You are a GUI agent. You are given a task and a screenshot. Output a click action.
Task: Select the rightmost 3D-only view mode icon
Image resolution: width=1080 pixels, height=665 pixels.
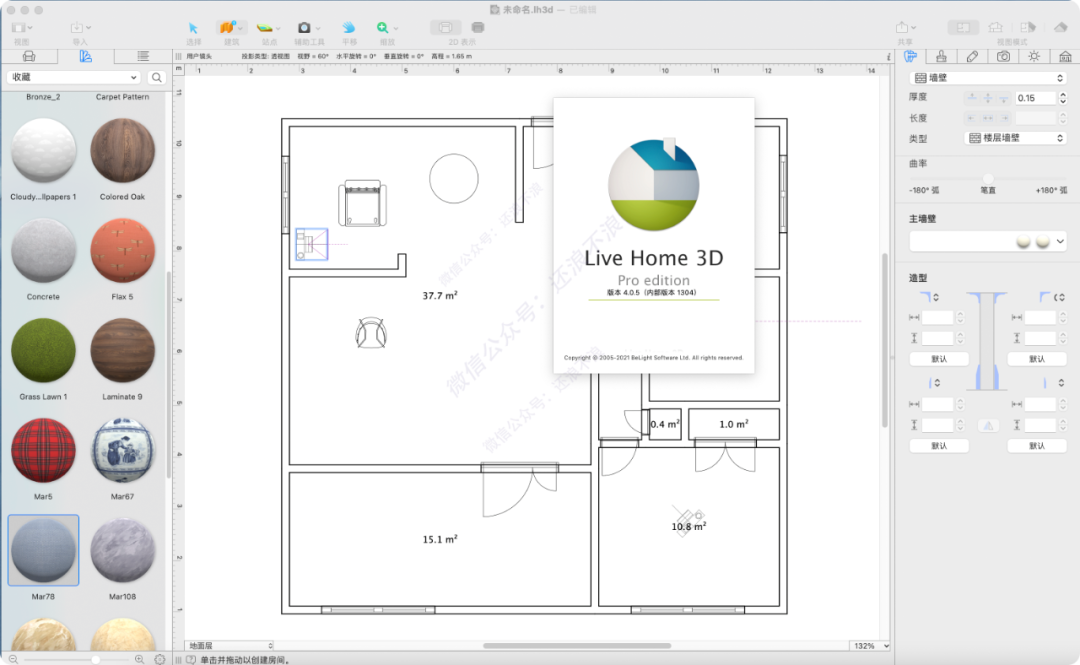1061,28
